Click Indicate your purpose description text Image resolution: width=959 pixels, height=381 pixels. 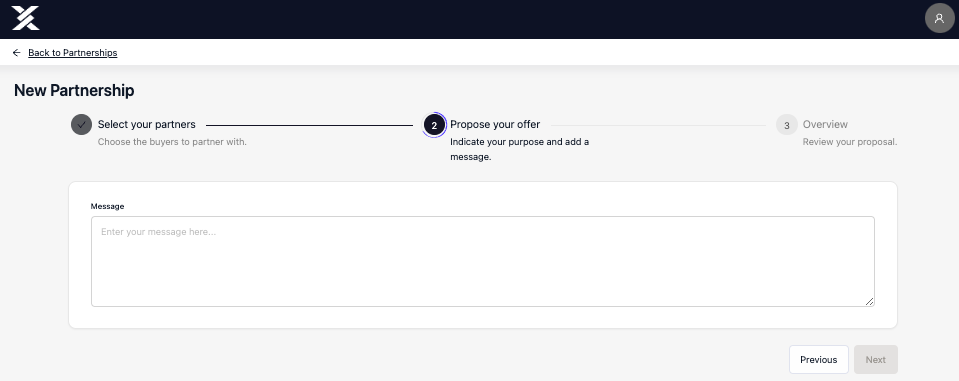pyautogui.click(x=520, y=149)
